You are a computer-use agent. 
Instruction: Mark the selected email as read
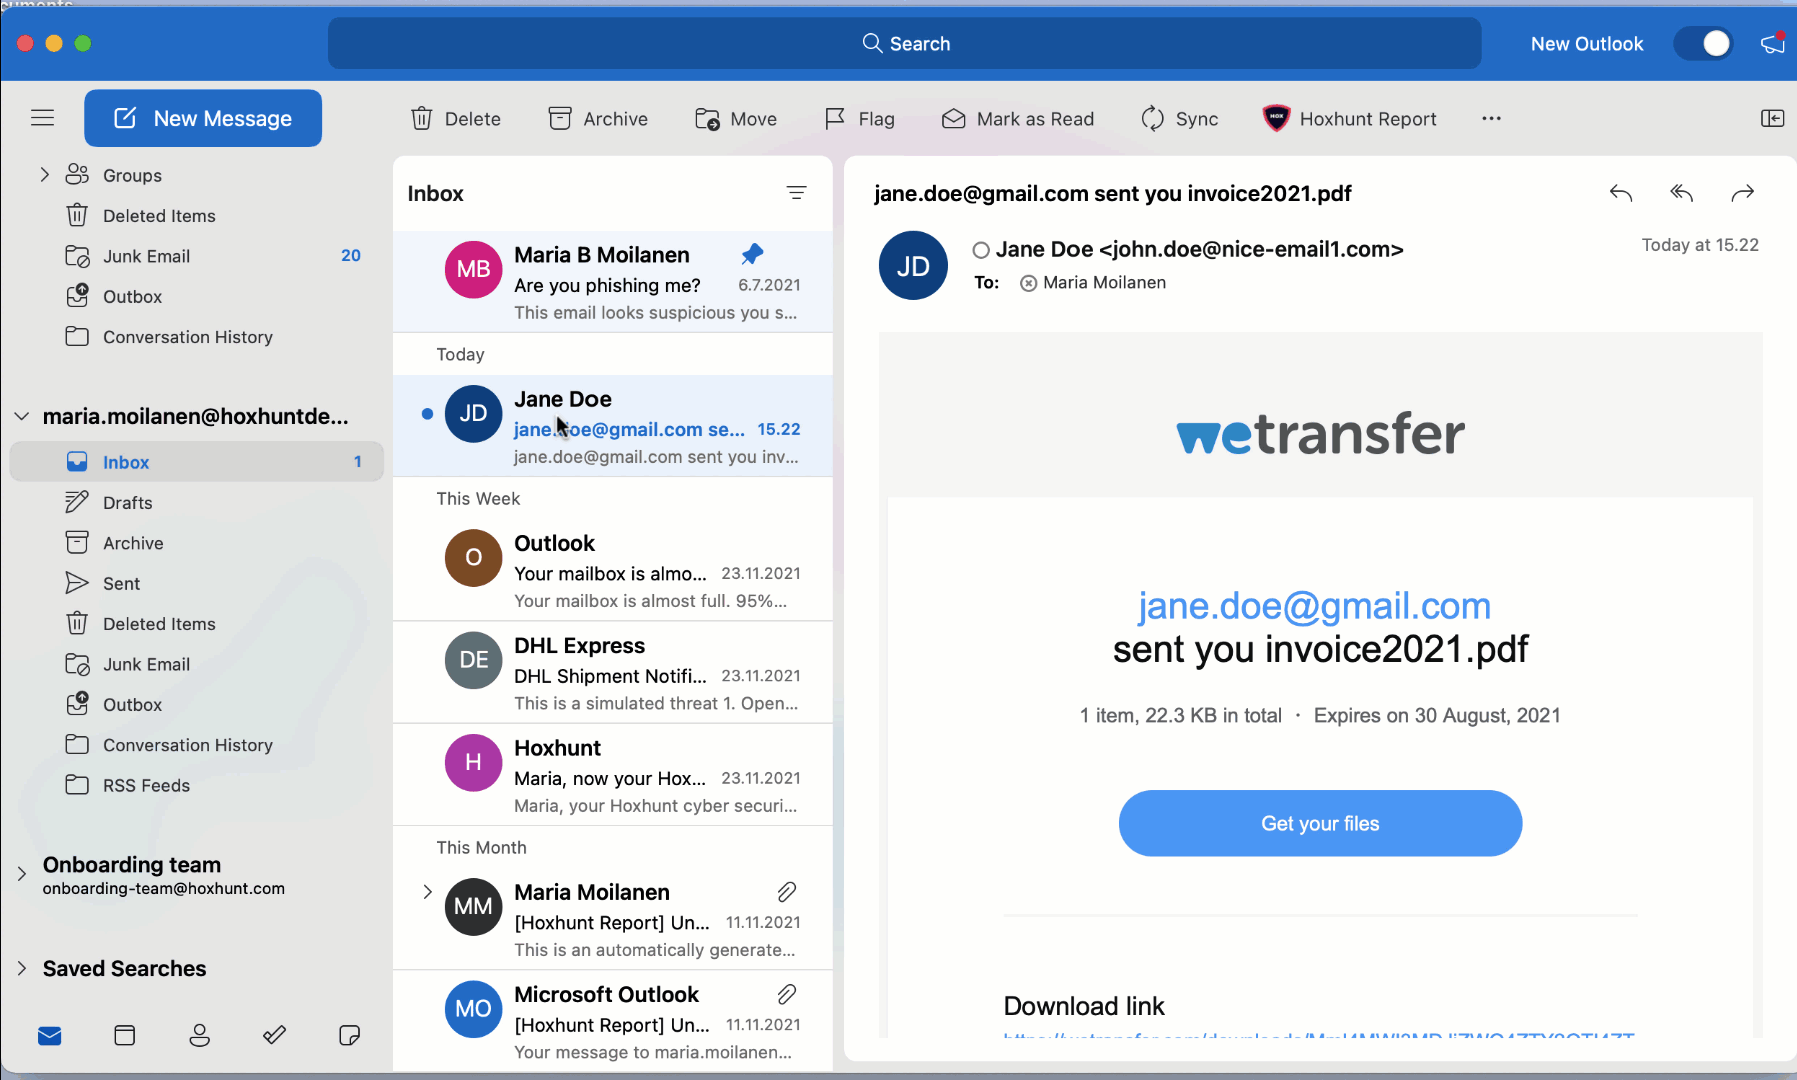[1018, 119]
